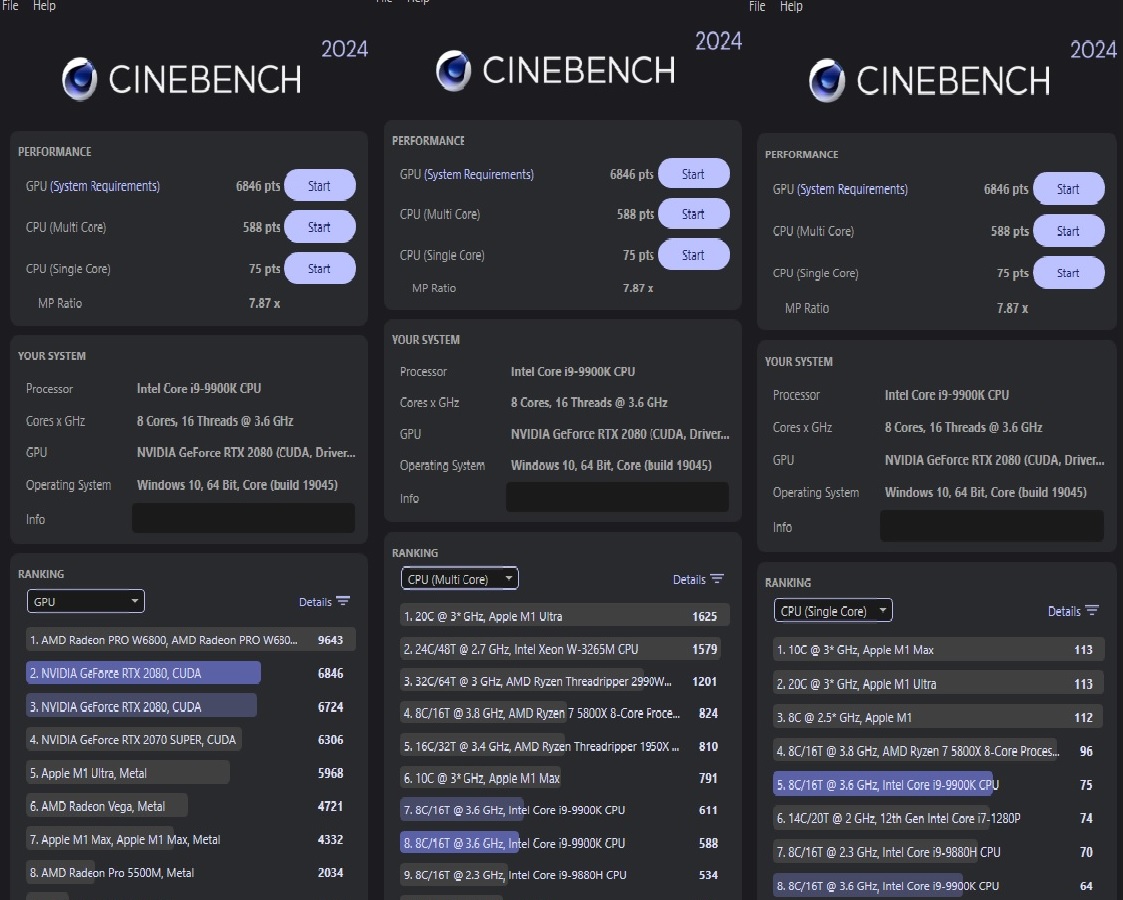The image size is (1123, 900).
Task: Open File menu in left window
Action: click(10, 6)
